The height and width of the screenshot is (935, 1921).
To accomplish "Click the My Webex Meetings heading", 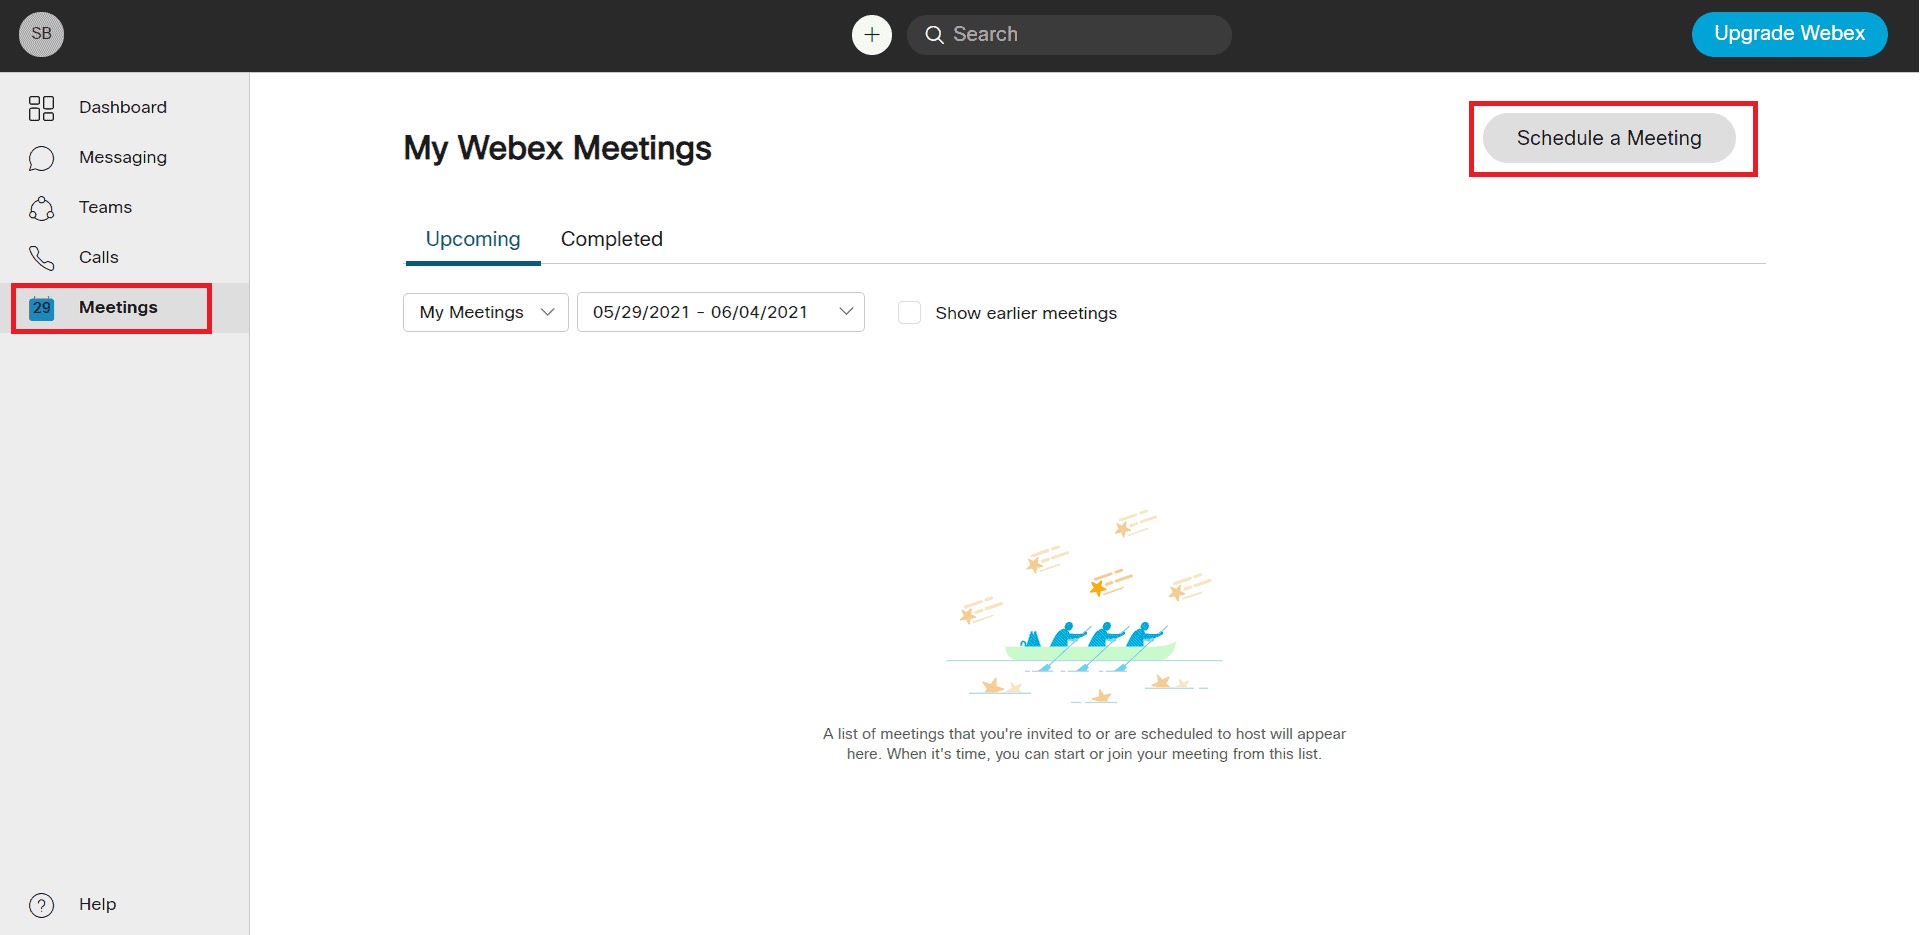I will 557,148.
